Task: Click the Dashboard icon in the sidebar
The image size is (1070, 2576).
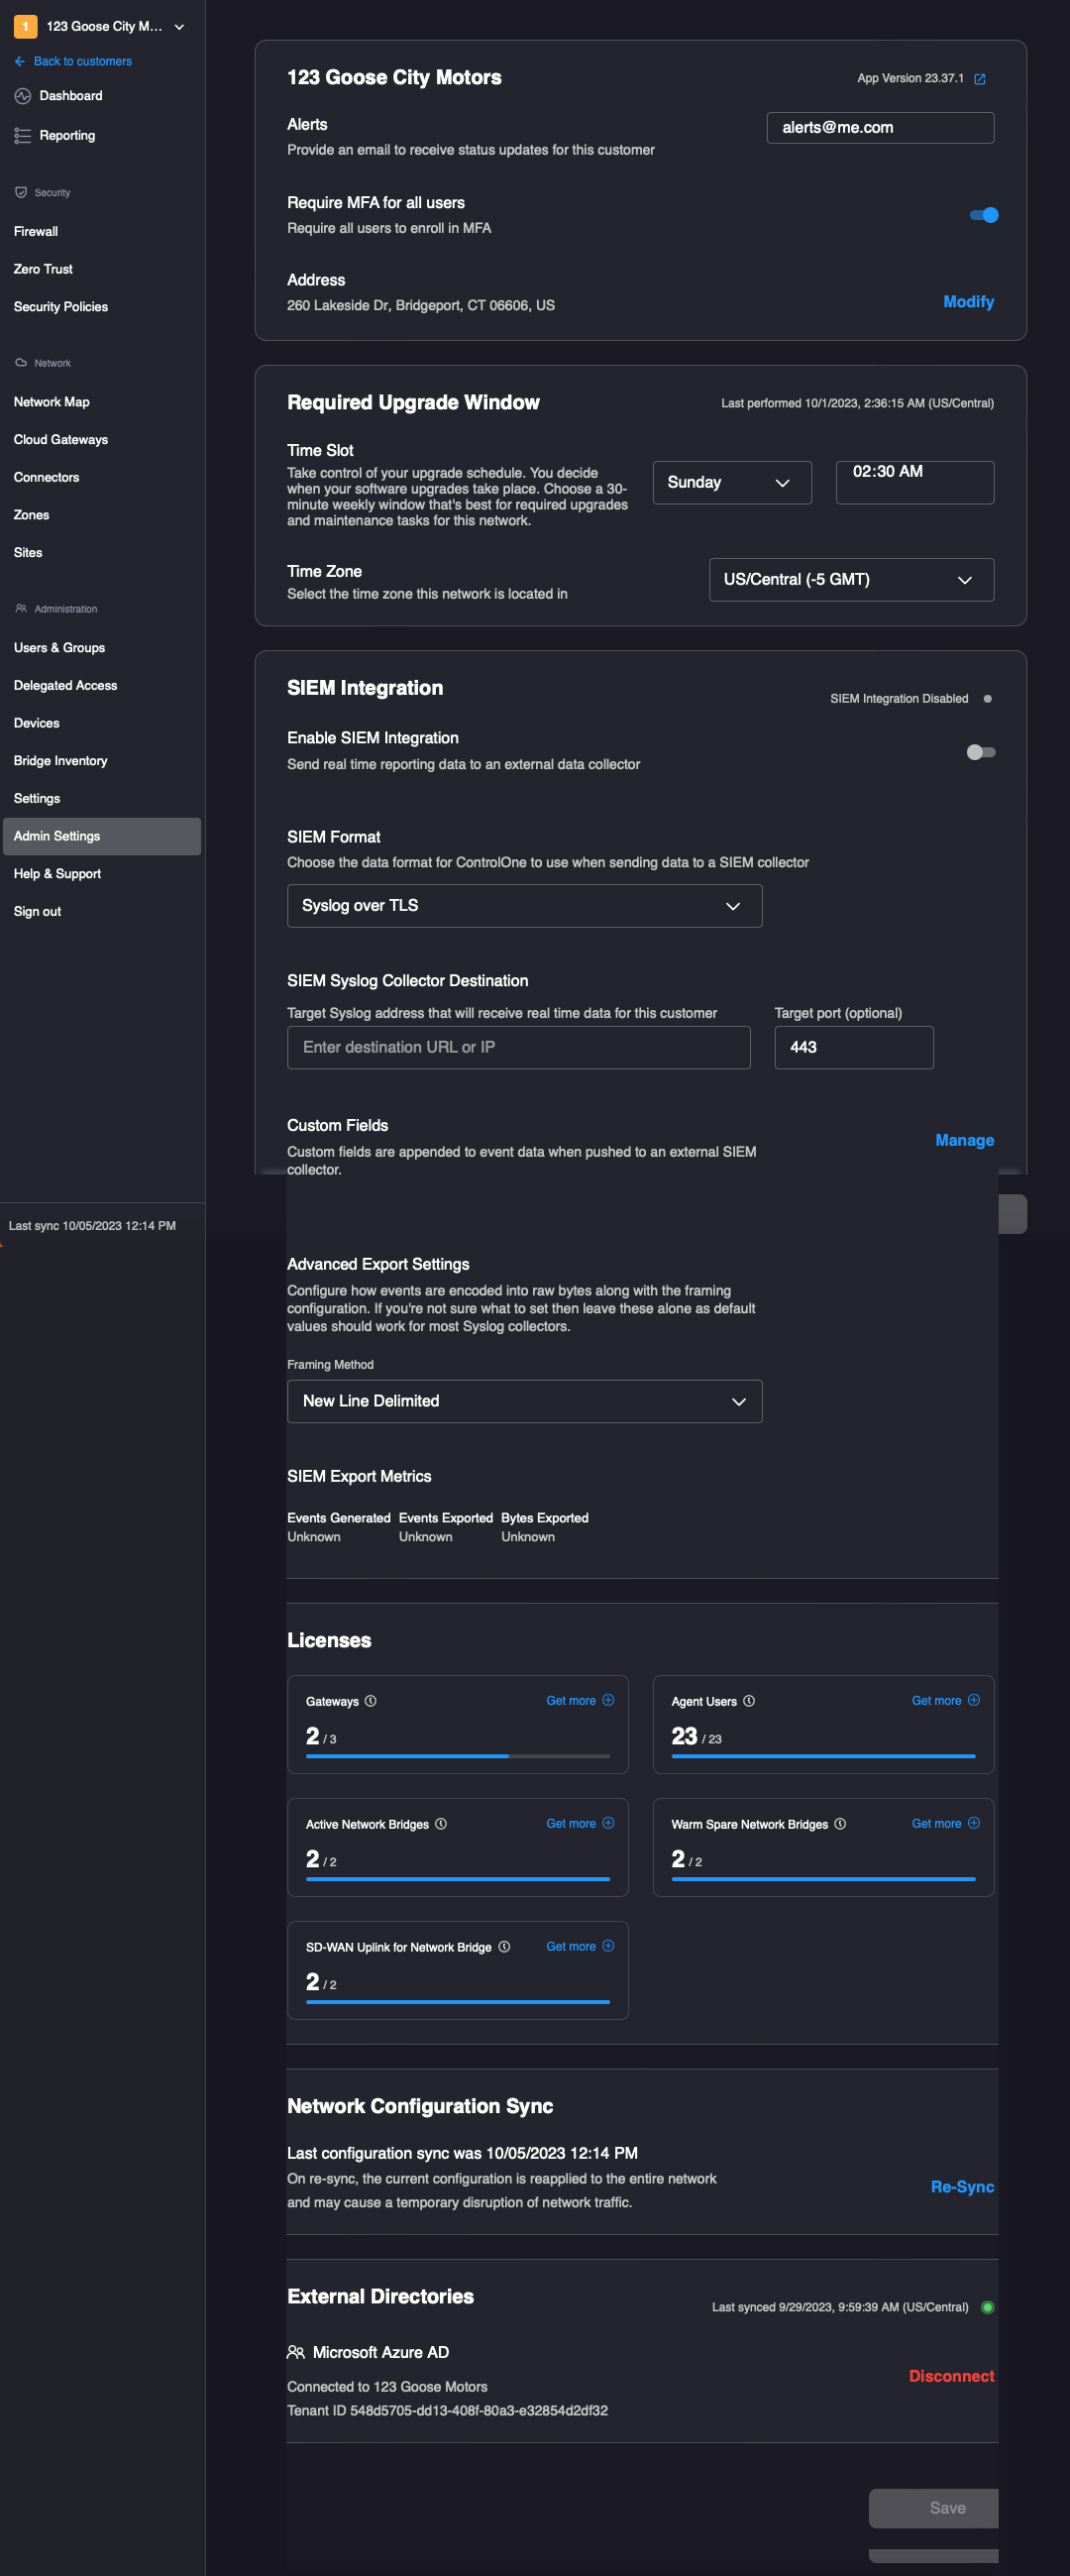Action: [x=22, y=96]
